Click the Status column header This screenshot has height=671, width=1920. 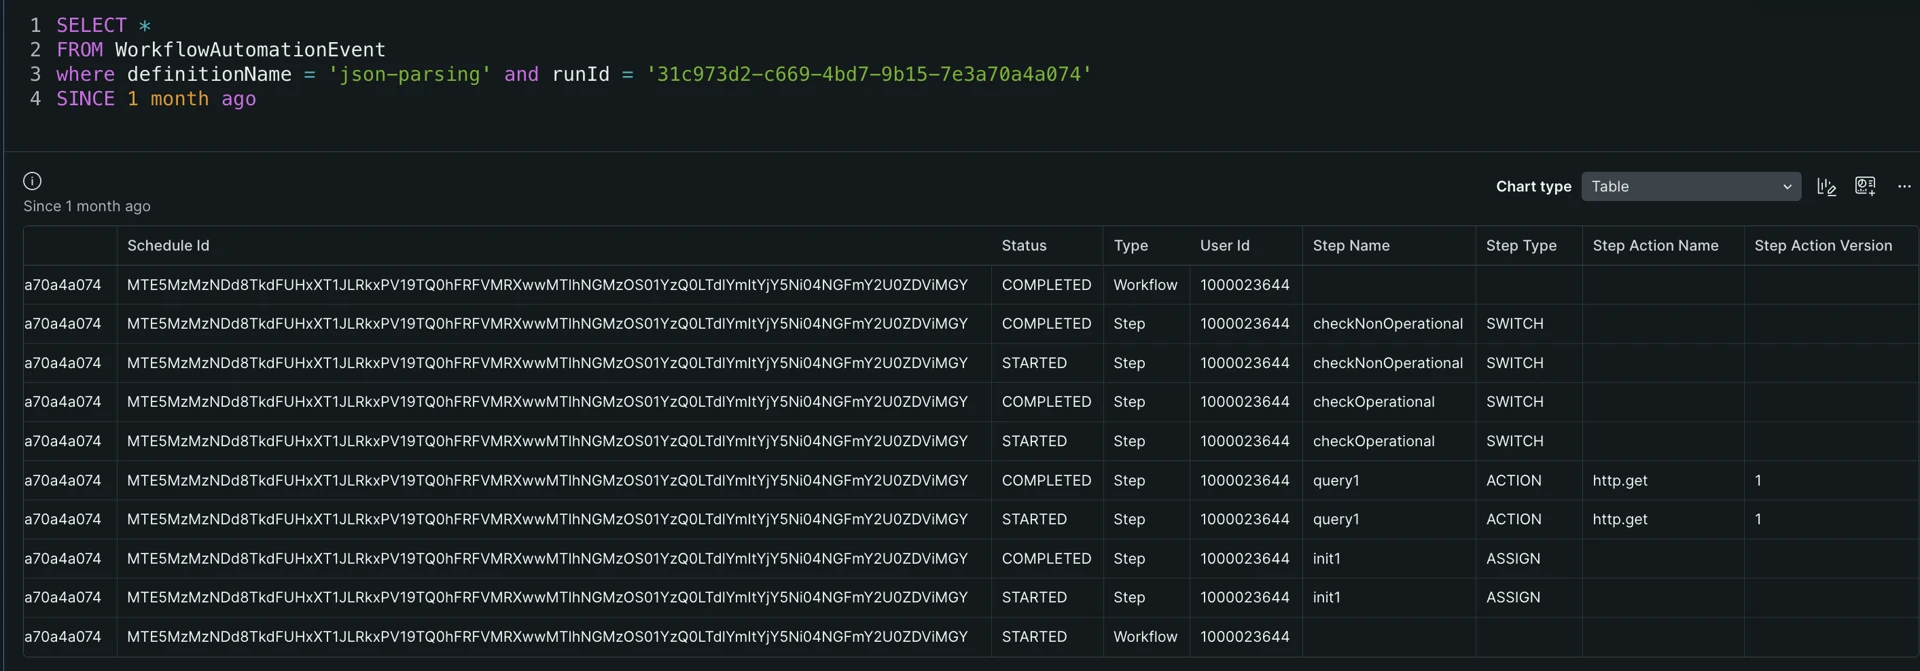(x=1024, y=246)
